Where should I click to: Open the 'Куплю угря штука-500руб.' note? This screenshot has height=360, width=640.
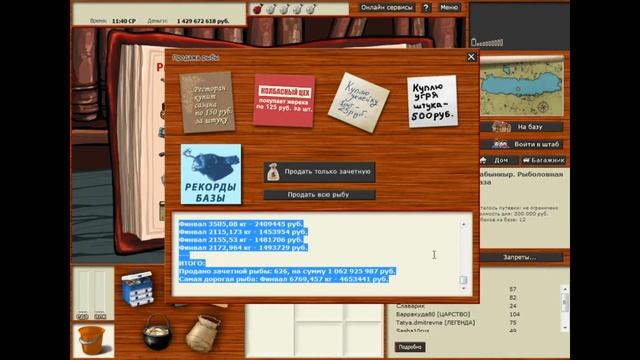tap(432, 101)
